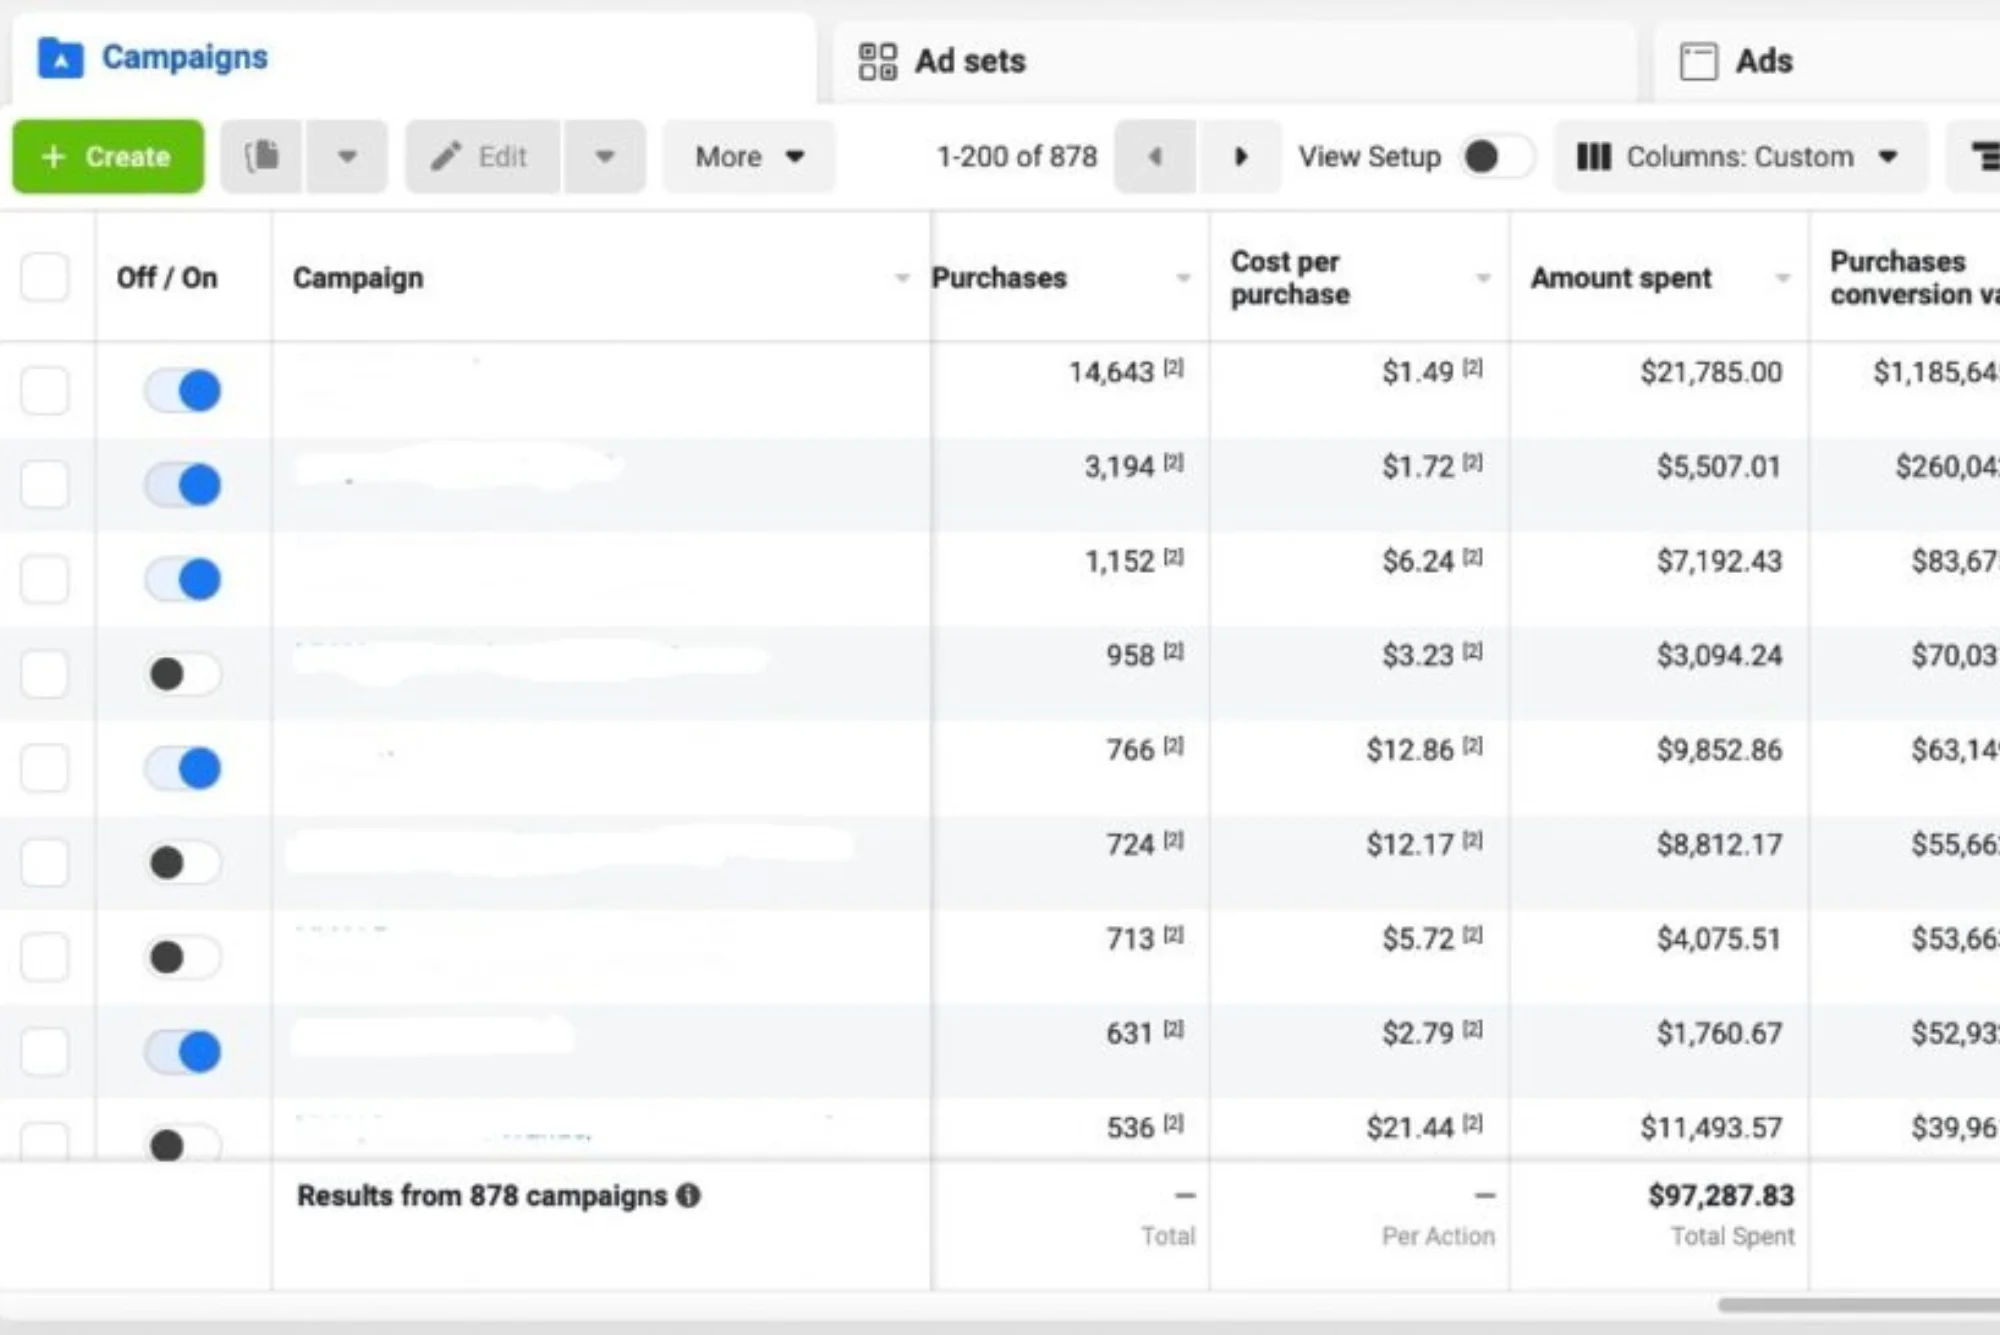Turn on the campaign with 958 purchases
Screen dimensions: 2000x1335
pyautogui.click(x=183, y=674)
